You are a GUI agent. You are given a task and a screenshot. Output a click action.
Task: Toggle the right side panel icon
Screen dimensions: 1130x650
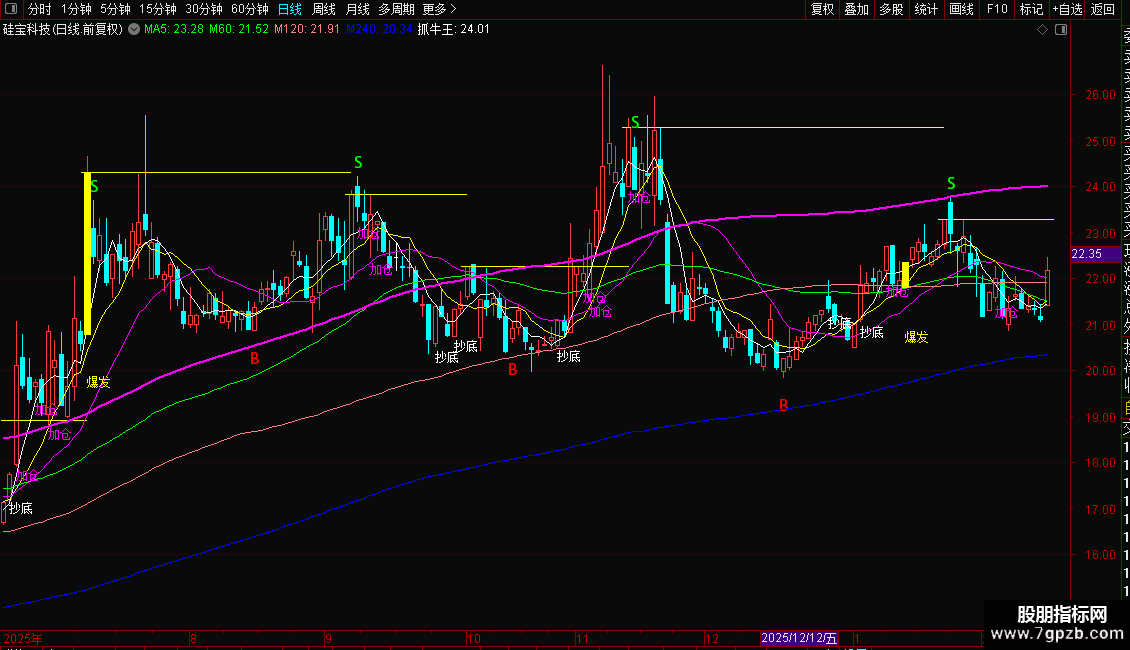pos(1061,30)
